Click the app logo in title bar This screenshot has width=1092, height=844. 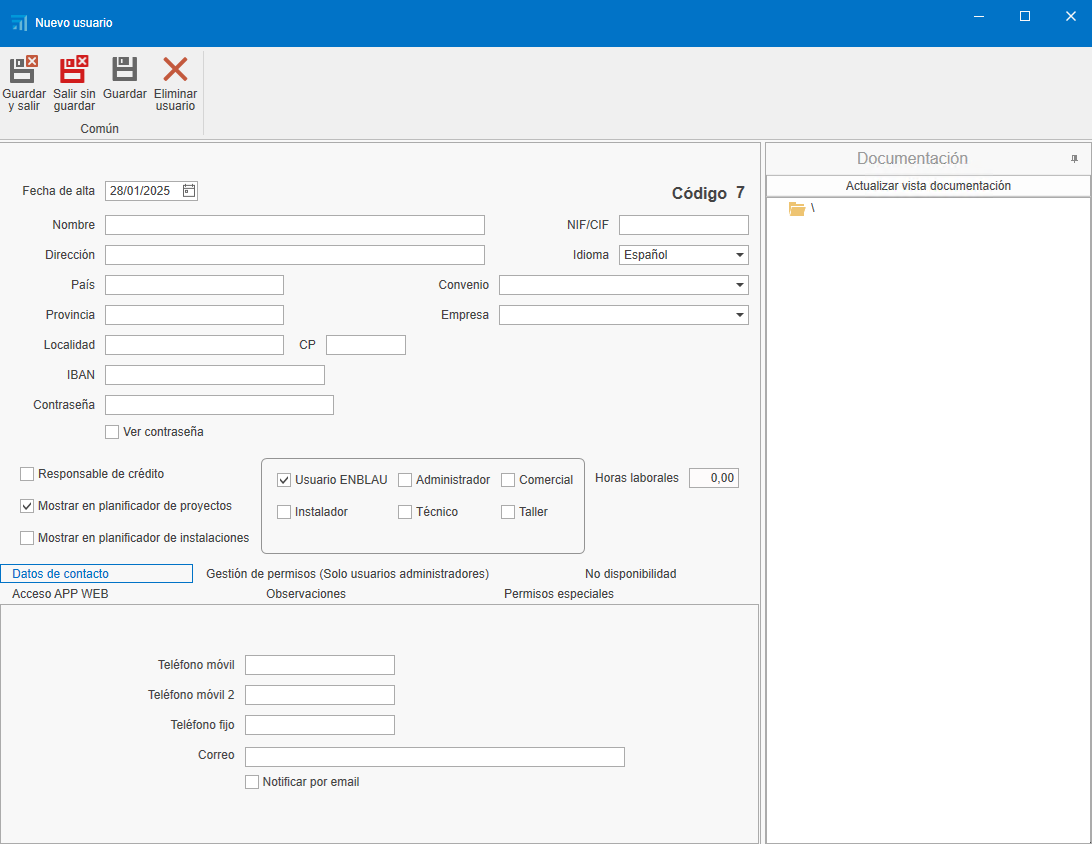coord(20,23)
